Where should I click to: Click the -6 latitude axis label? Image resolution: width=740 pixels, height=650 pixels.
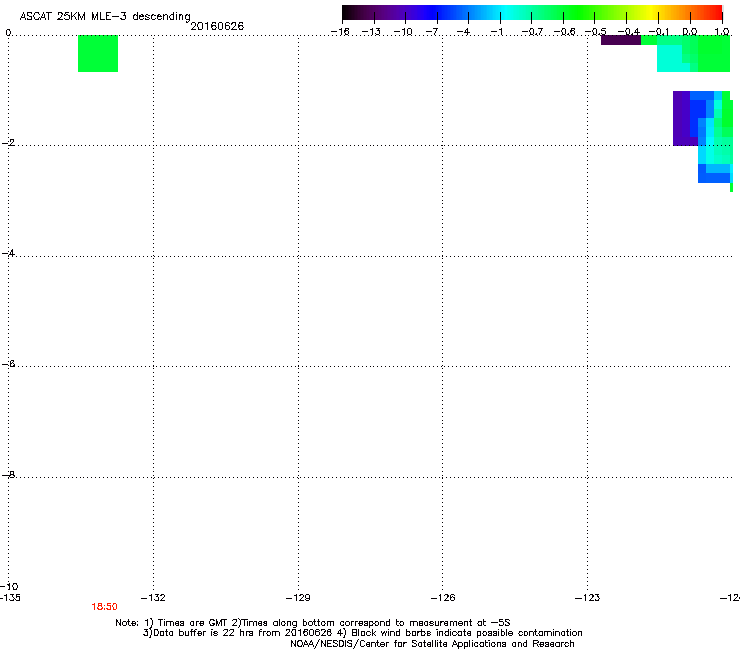click(x=8, y=363)
